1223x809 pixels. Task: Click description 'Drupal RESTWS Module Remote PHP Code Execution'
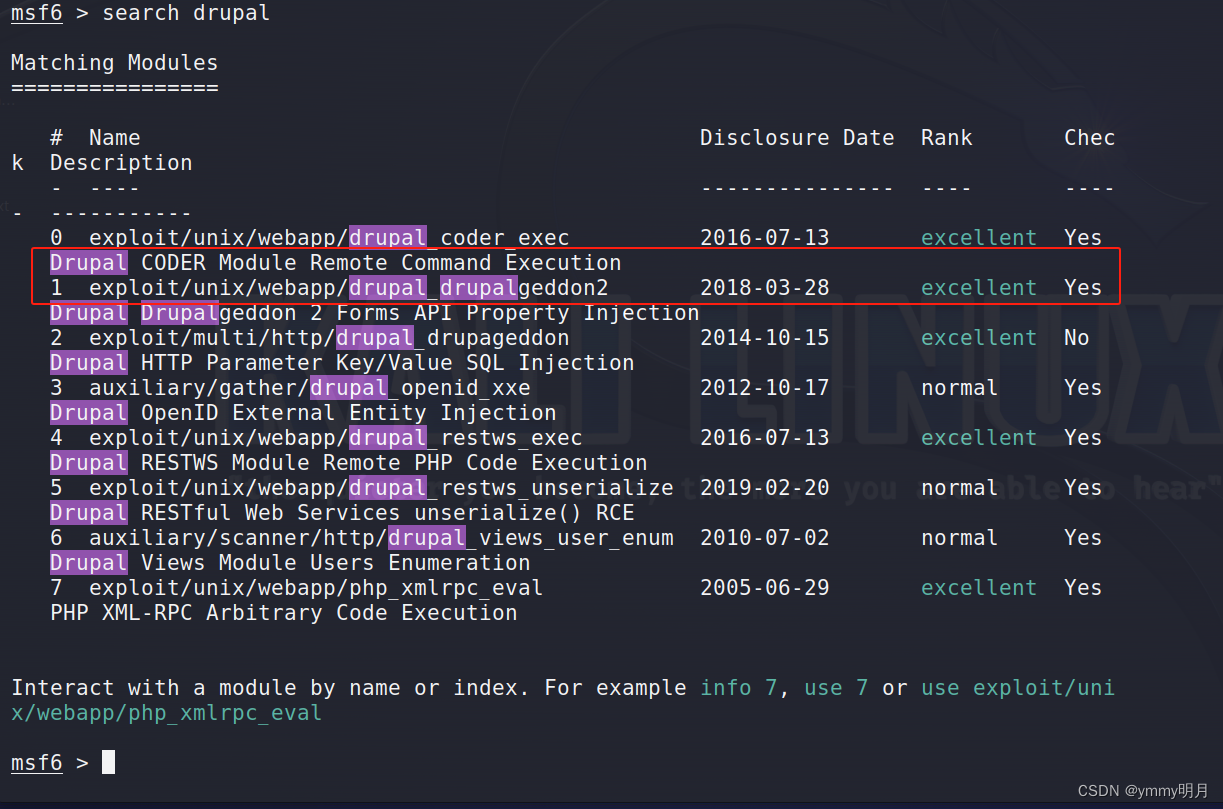click(349, 463)
